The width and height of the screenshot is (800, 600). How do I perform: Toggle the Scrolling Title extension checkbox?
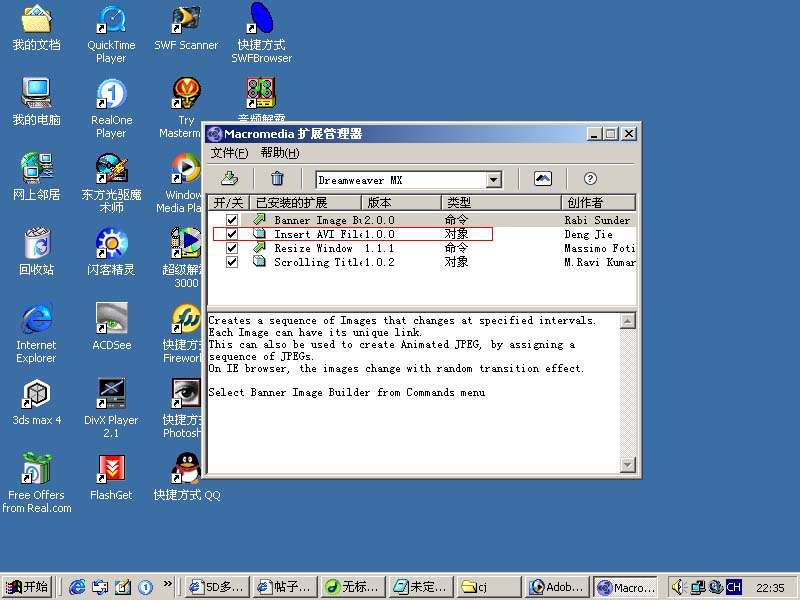point(232,262)
